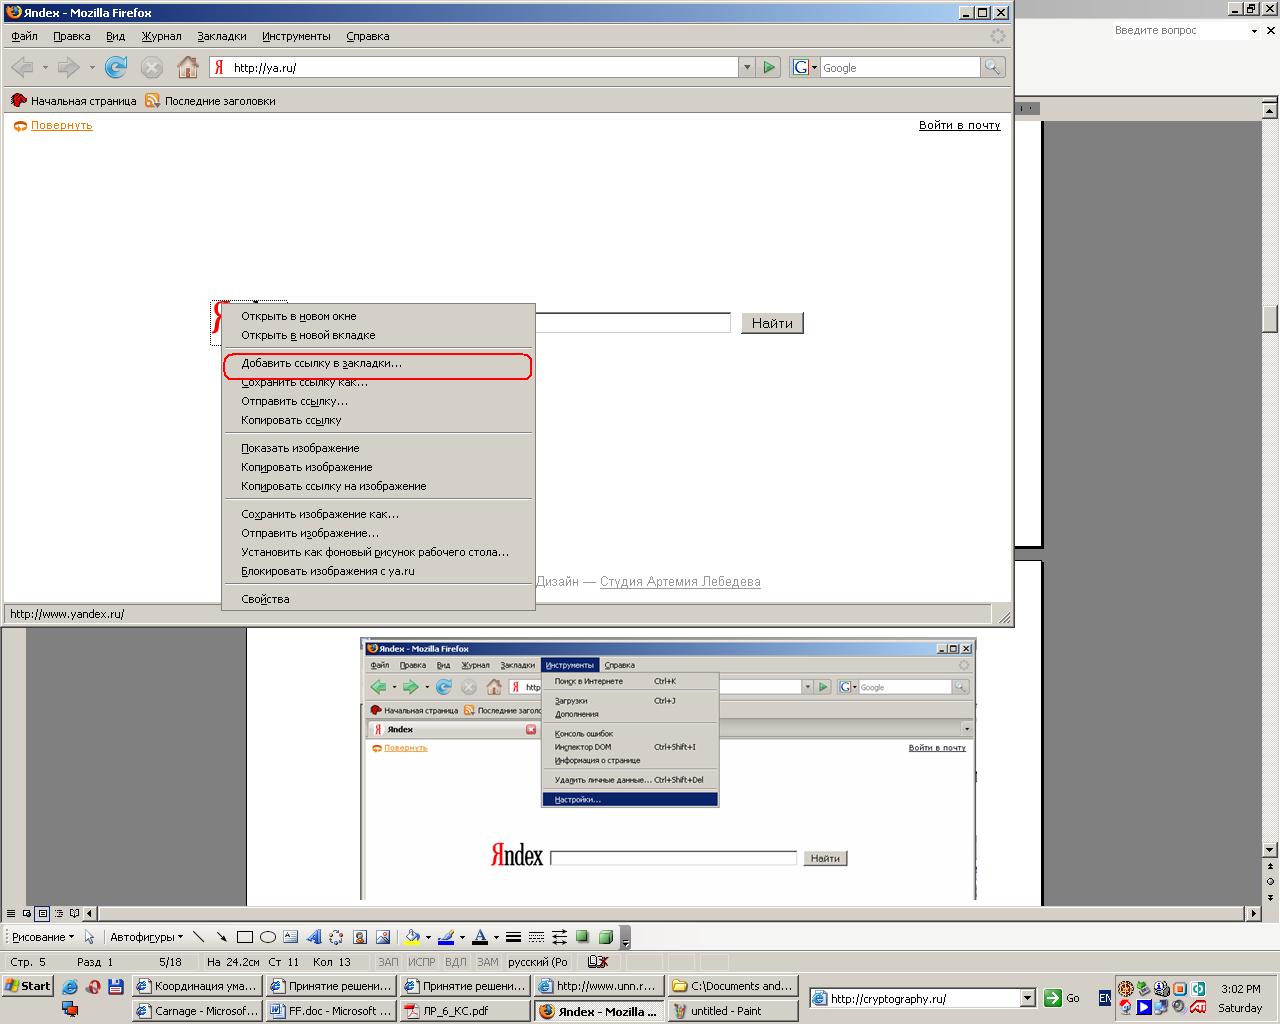Open the Firefox Home page icon

coord(187,68)
